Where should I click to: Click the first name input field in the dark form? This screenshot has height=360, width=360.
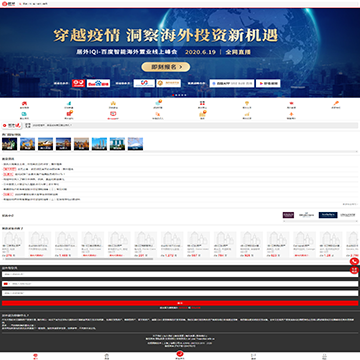180,274
